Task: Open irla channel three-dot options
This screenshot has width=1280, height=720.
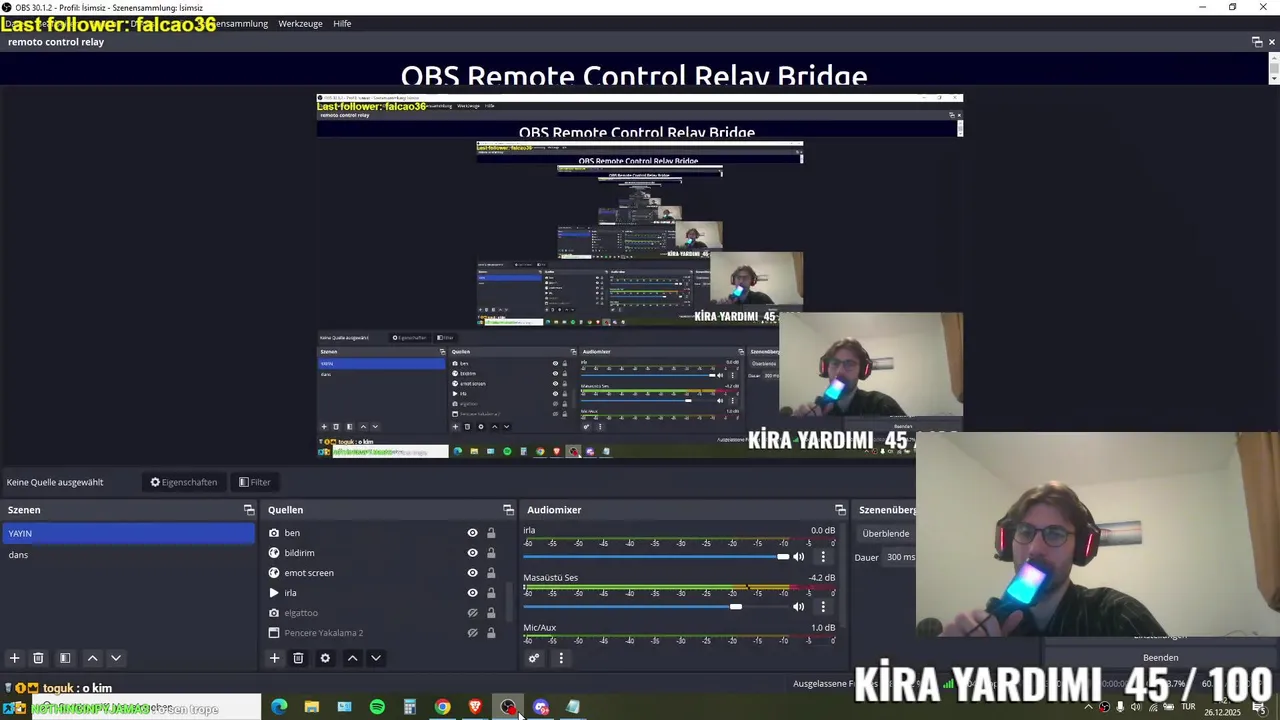Action: (823, 556)
